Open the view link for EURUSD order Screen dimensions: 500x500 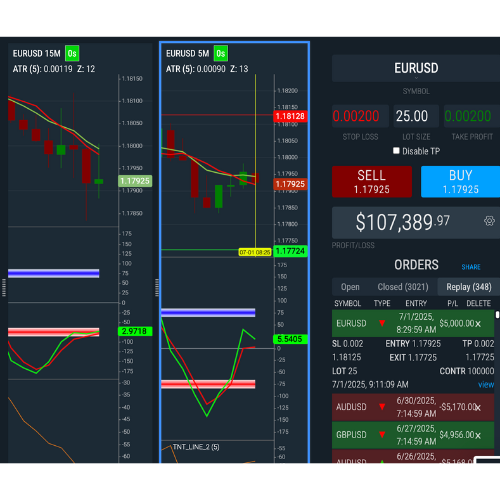point(486,385)
